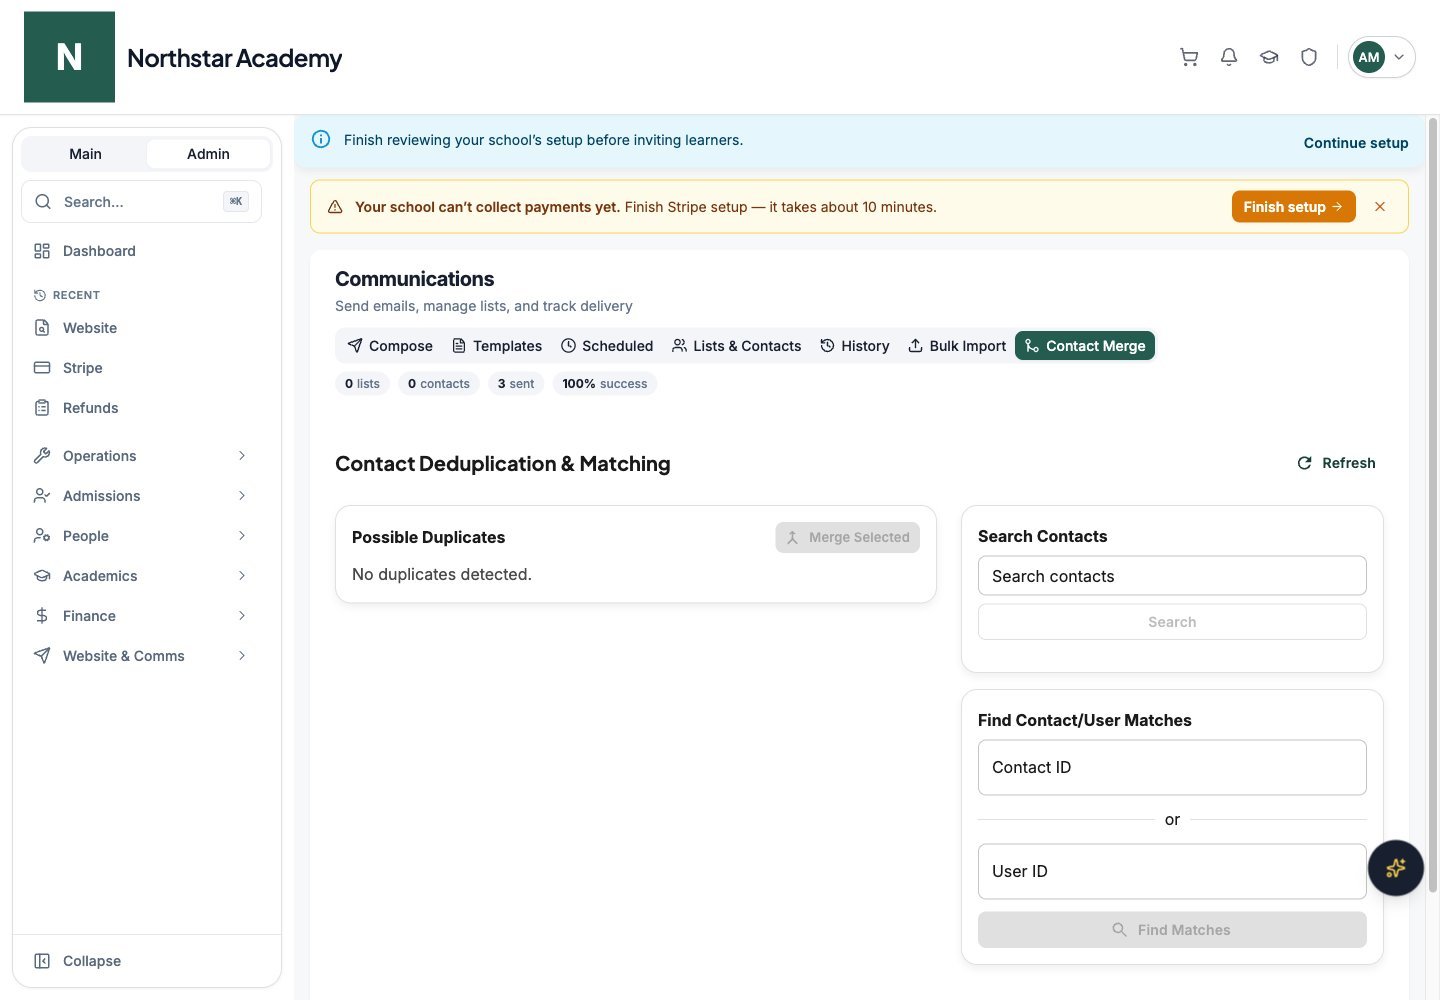1440x1000 pixels.
Task: Expand the Operations section
Action: coord(141,456)
